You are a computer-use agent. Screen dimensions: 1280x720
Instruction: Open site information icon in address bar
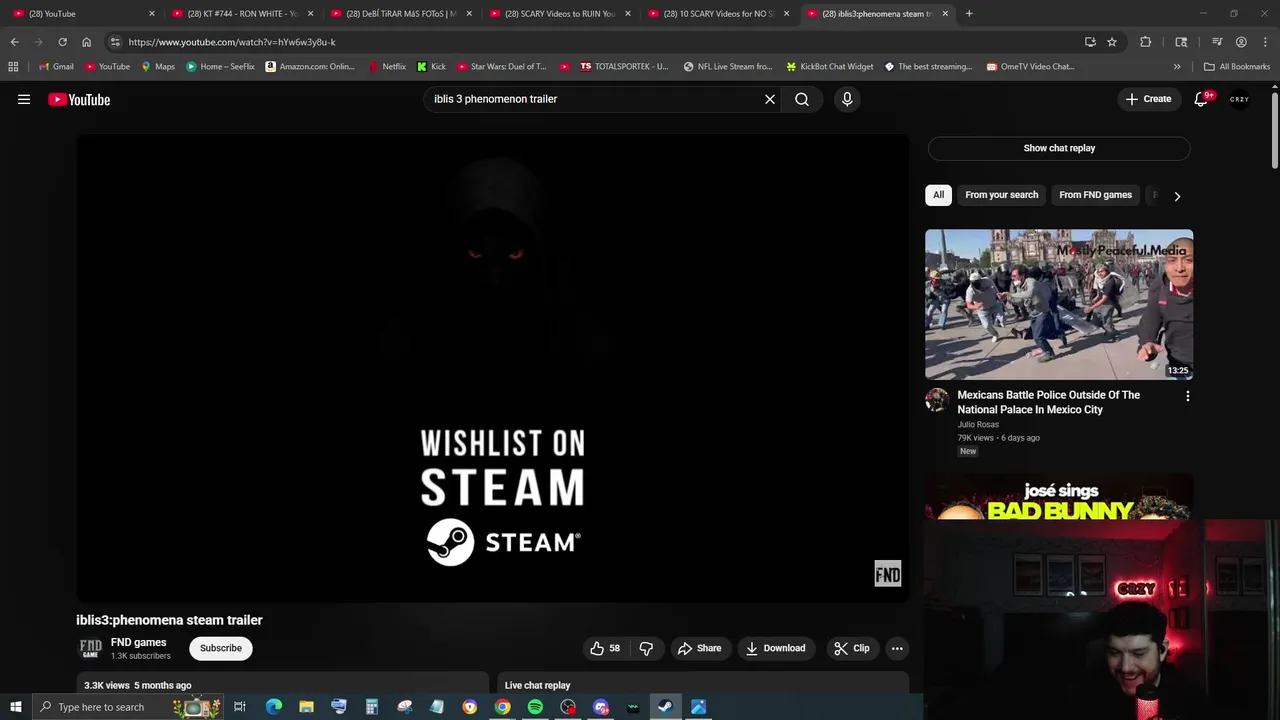pyautogui.click(x=115, y=42)
